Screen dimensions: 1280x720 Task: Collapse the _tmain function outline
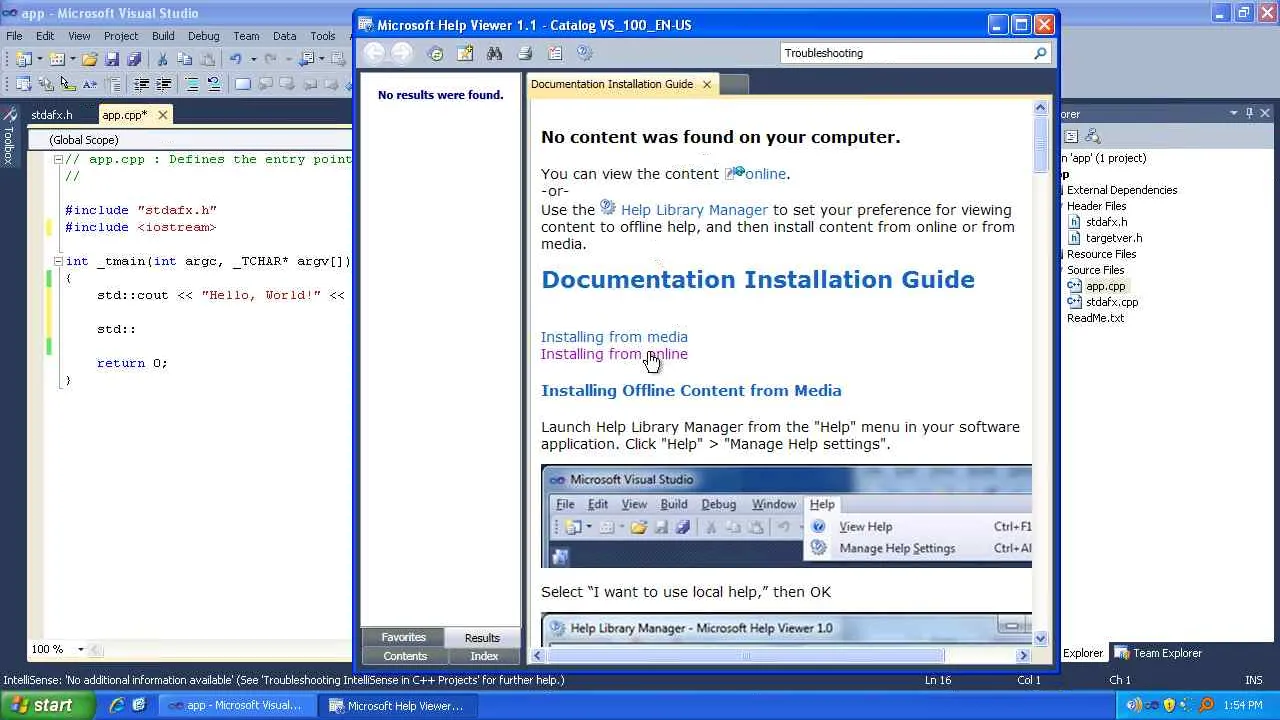(58, 261)
